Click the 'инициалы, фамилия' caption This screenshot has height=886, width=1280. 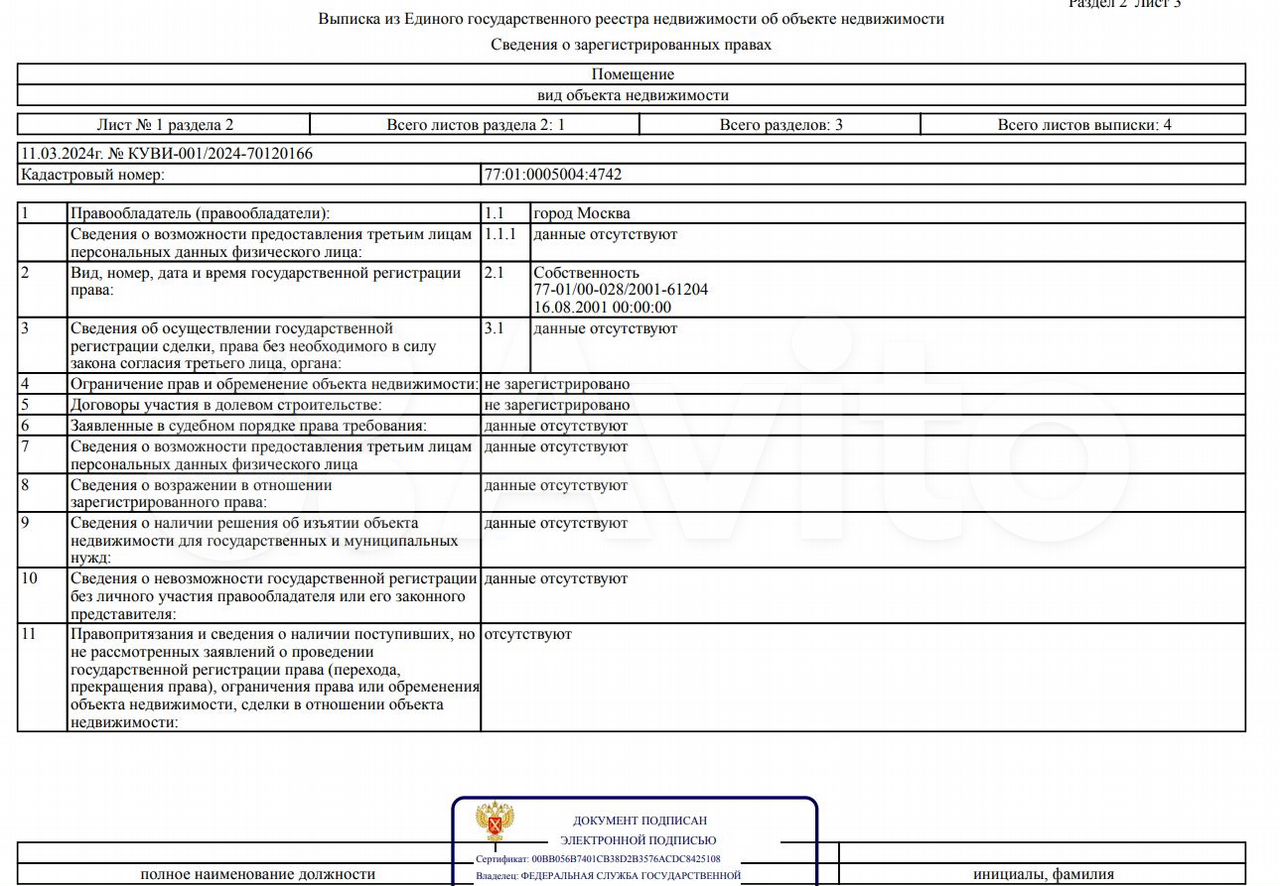point(1044,874)
